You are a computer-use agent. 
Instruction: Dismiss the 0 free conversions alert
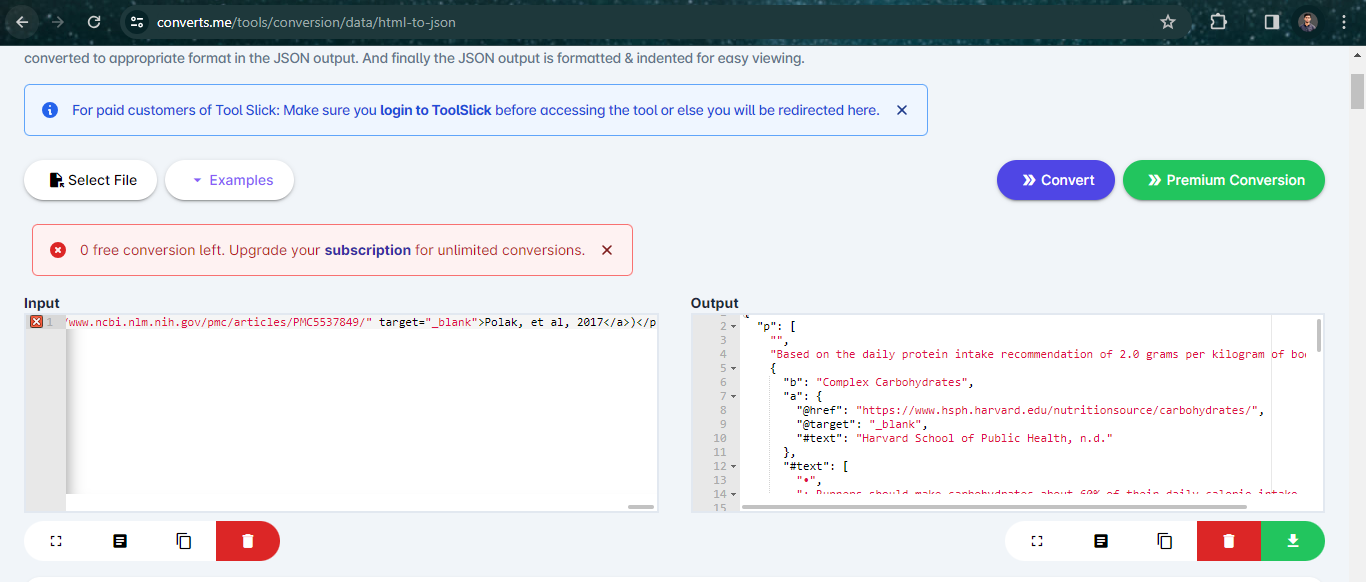click(607, 250)
